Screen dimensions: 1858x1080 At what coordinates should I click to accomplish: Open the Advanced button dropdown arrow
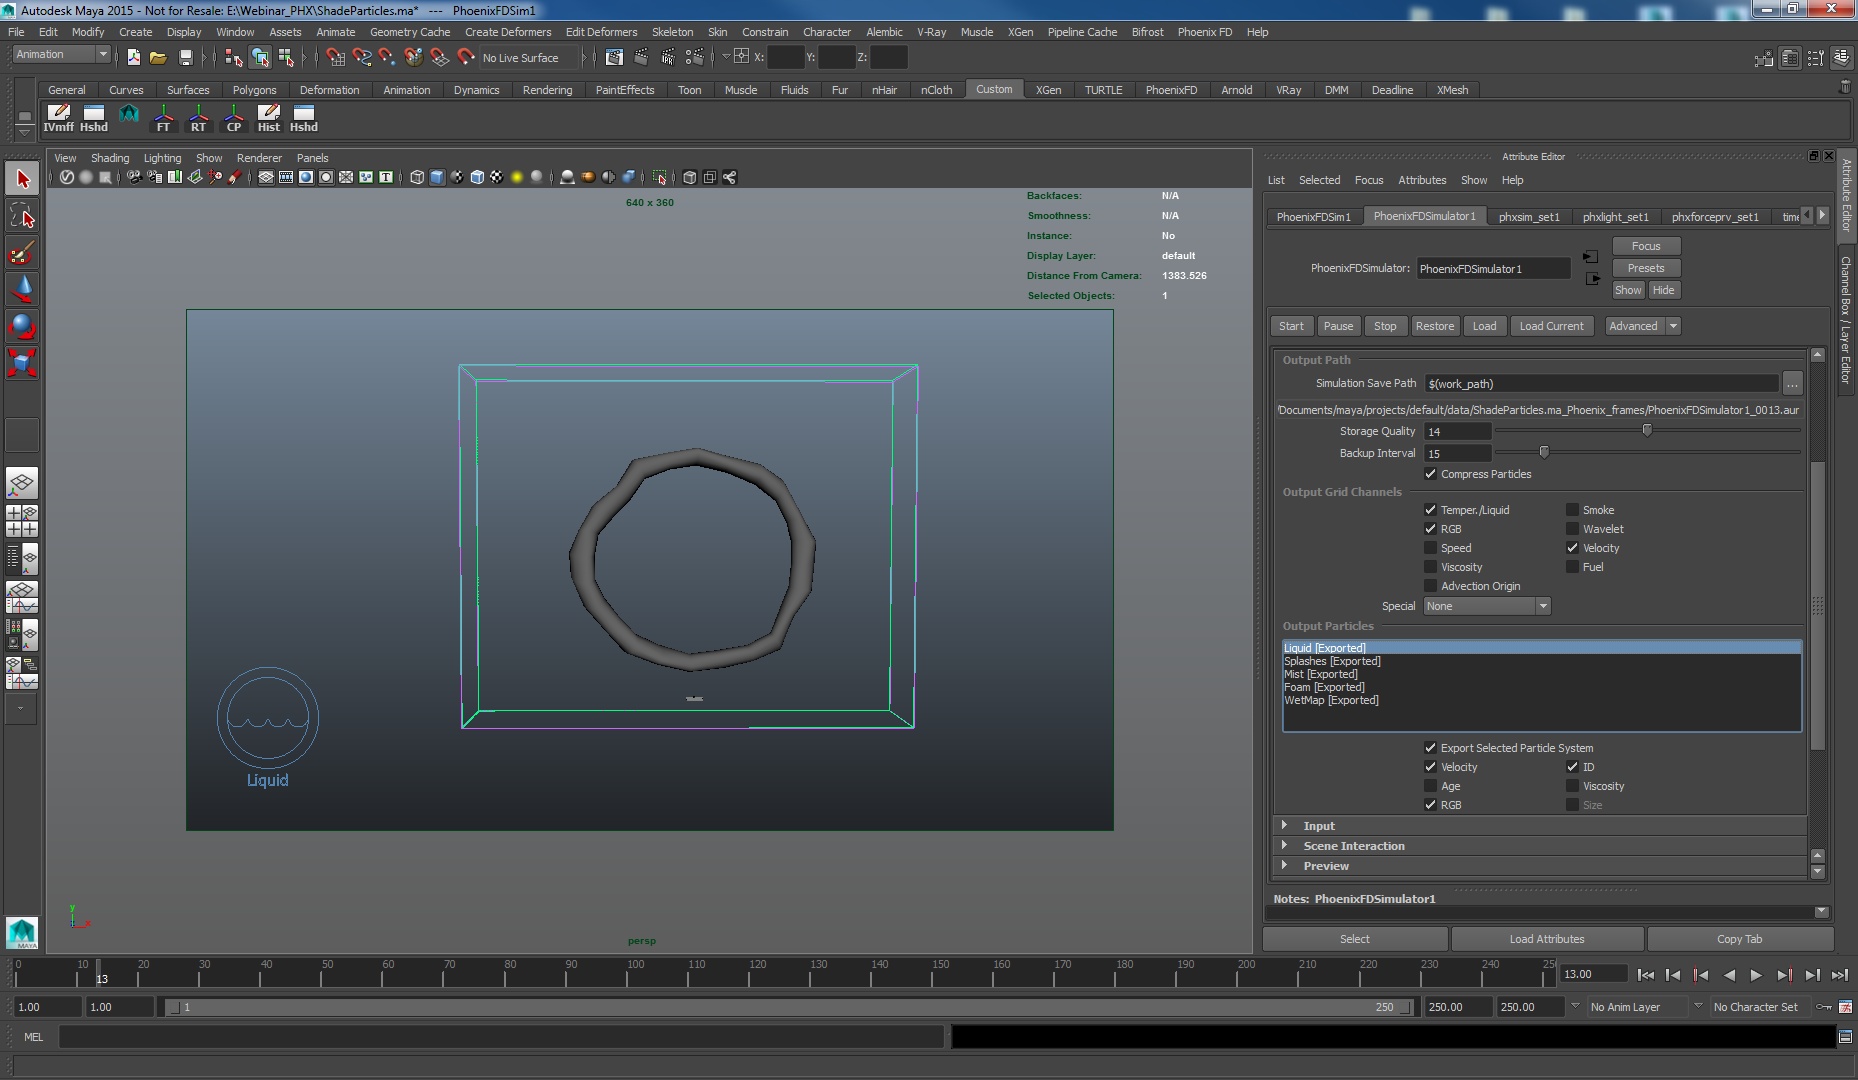(1673, 326)
